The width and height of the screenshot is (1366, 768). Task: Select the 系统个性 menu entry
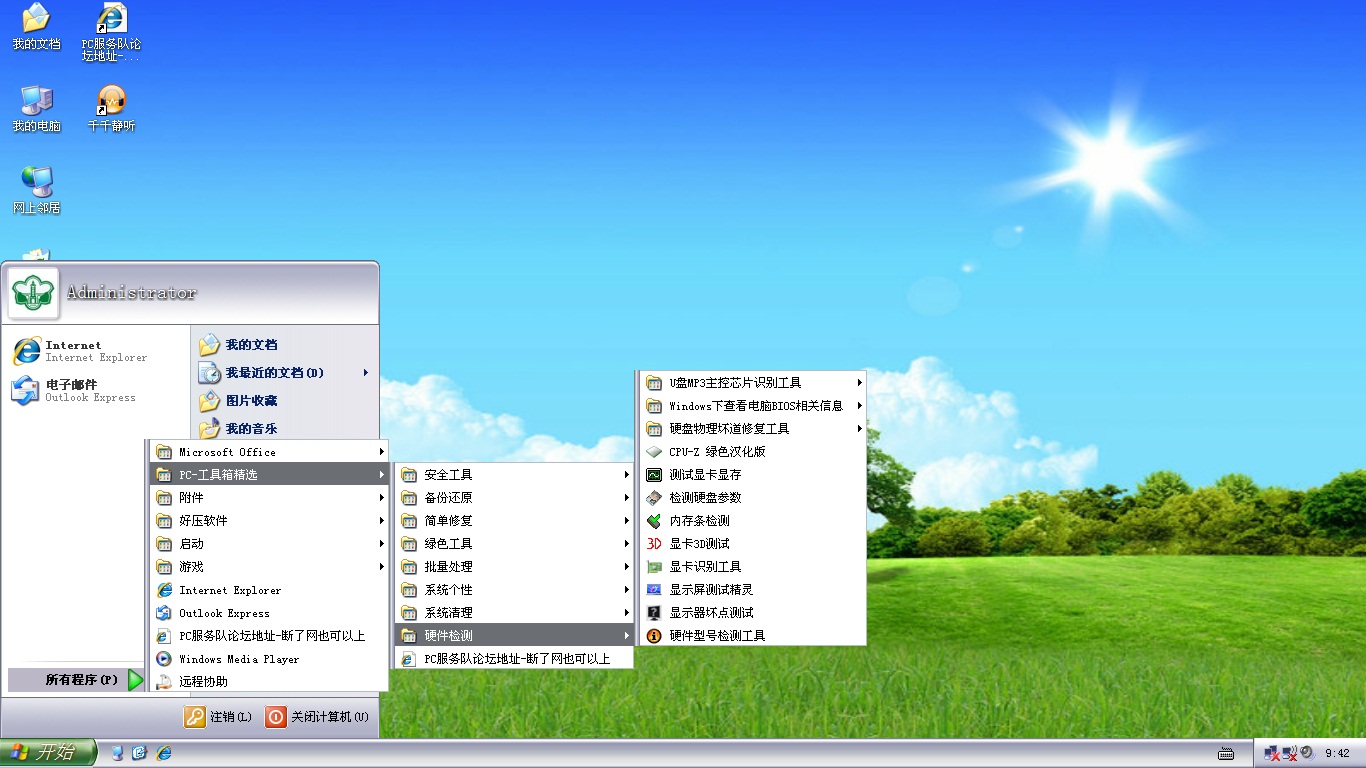click(514, 590)
